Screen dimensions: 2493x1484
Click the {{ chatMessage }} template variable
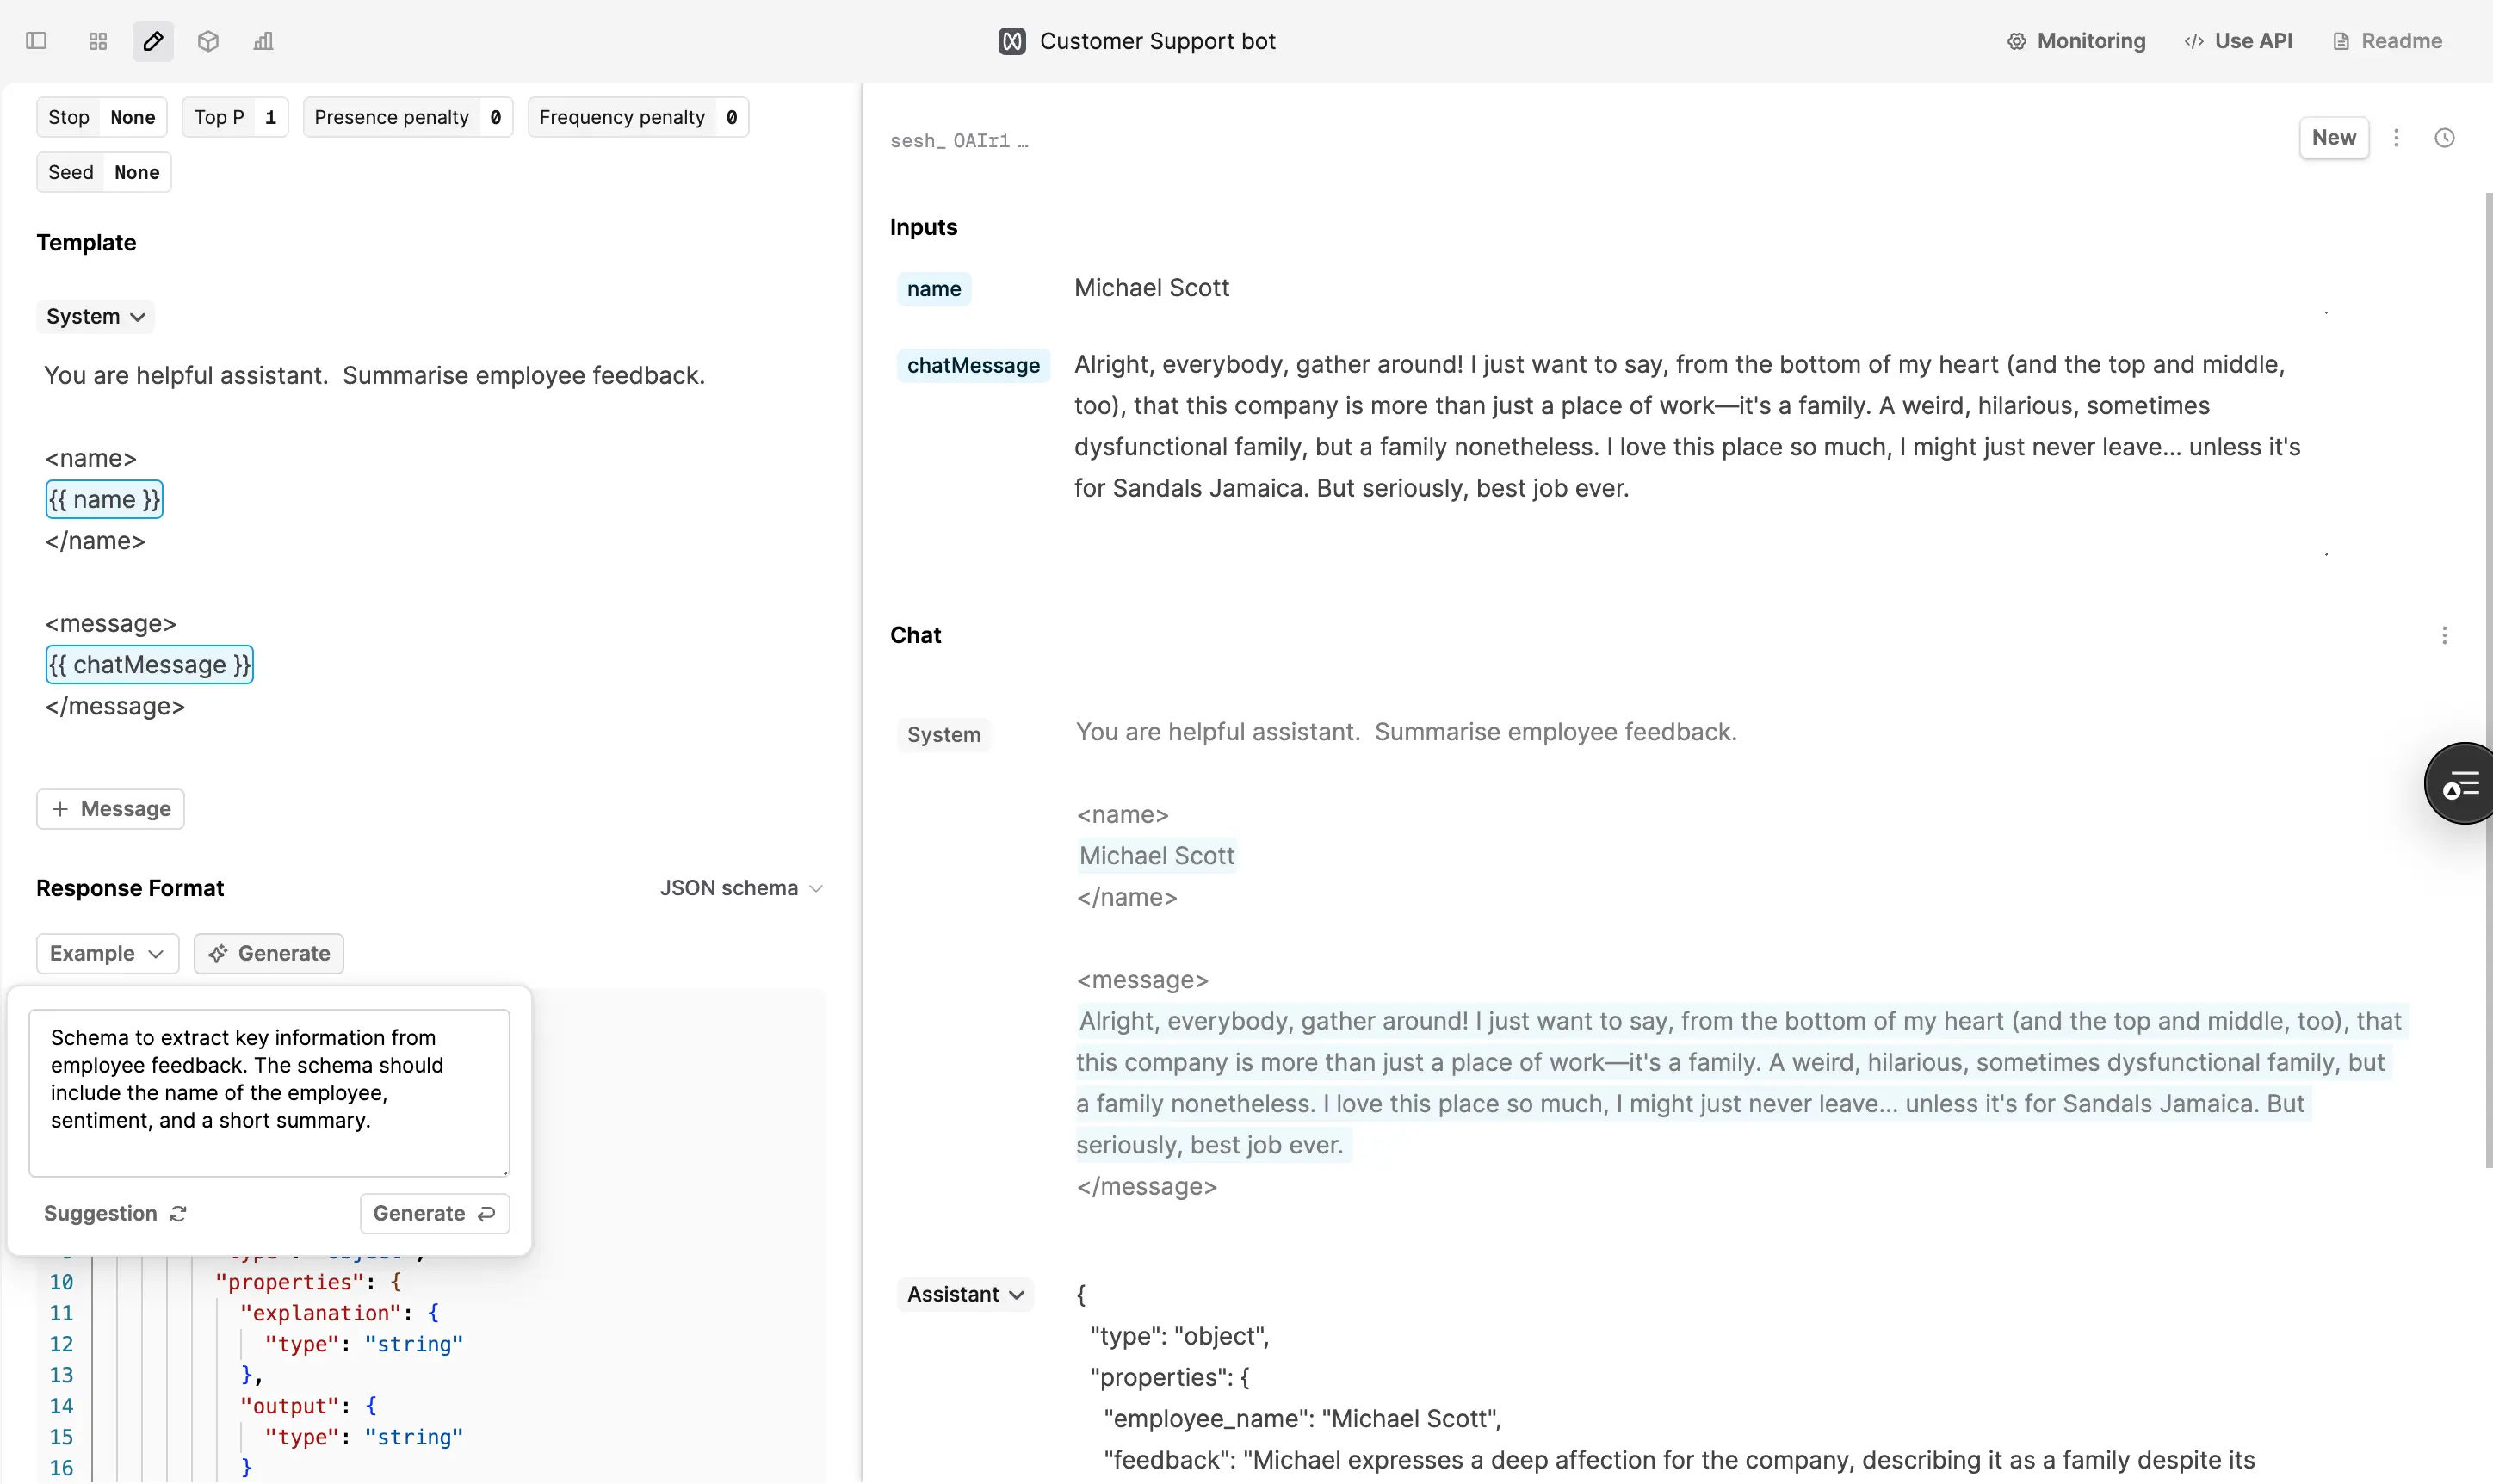pos(149,664)
